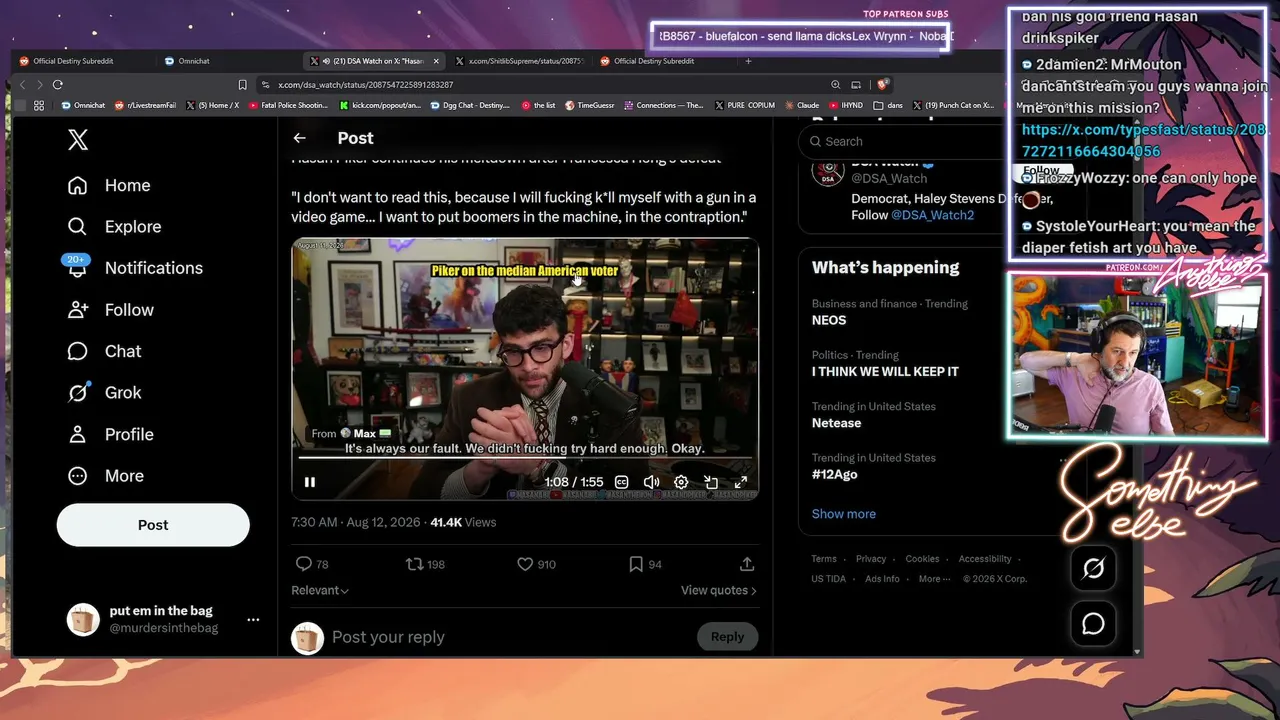The width and height of the screenshot is (1280, 720).
Task: Click the Post your reply field
Action: point(510,637)
